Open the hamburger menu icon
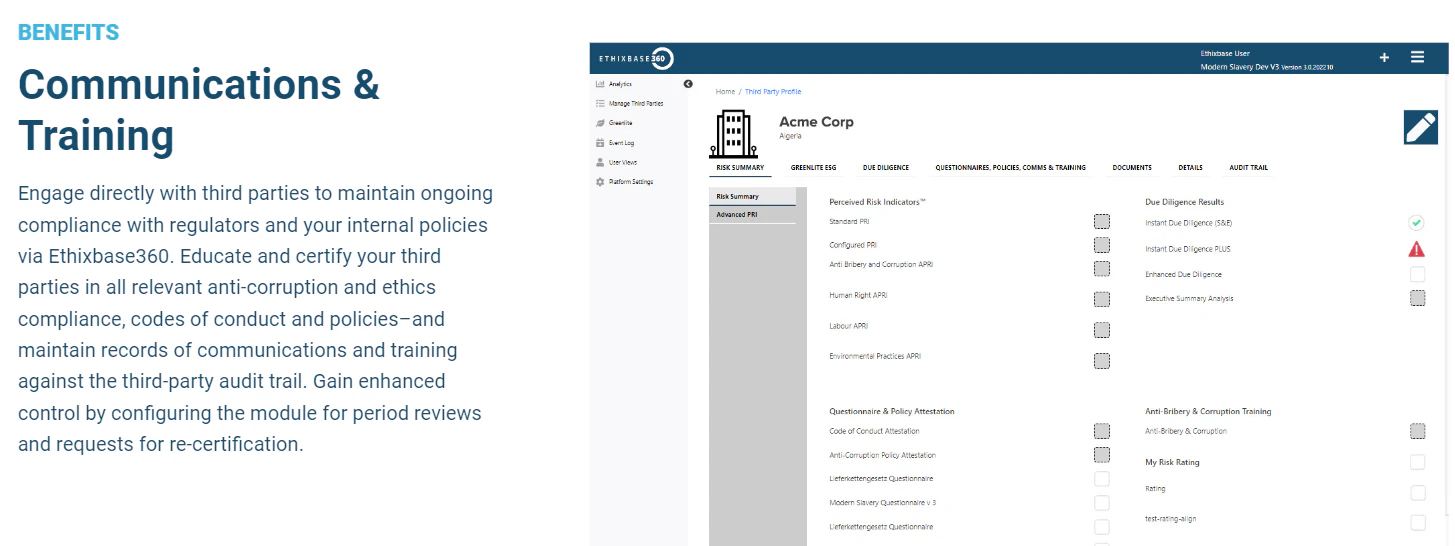Viewport: 1455px width, 546px height. [1417, 57]
